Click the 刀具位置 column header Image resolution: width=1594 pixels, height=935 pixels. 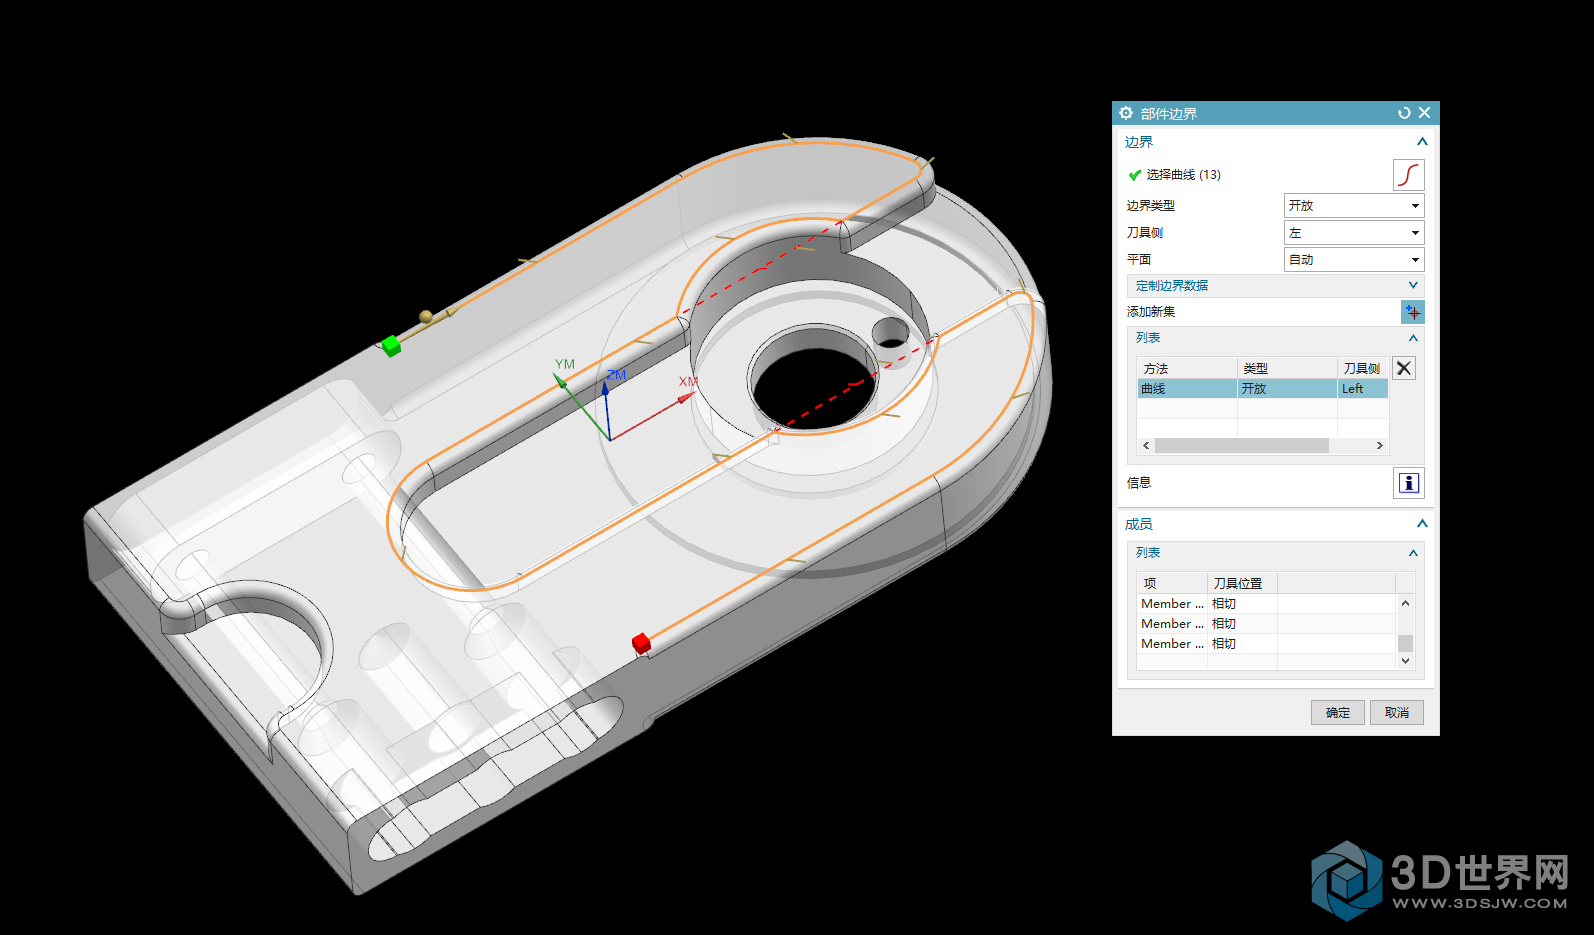1242,583
